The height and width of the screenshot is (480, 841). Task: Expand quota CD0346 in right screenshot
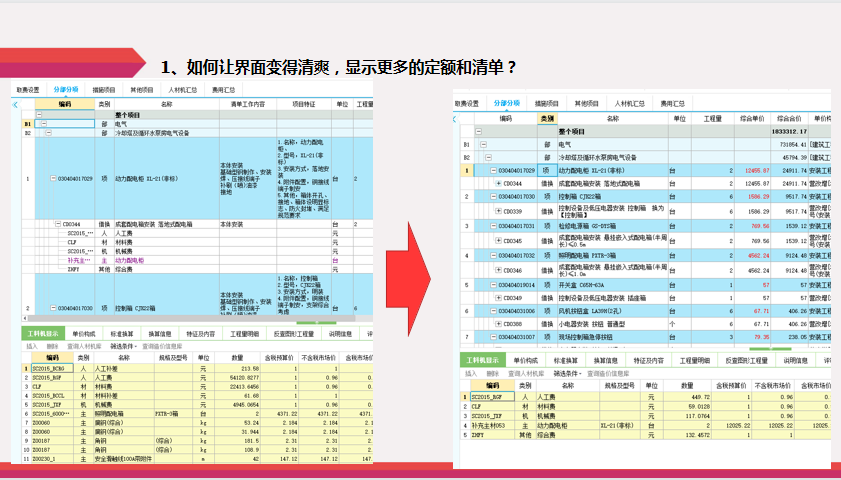498,270
